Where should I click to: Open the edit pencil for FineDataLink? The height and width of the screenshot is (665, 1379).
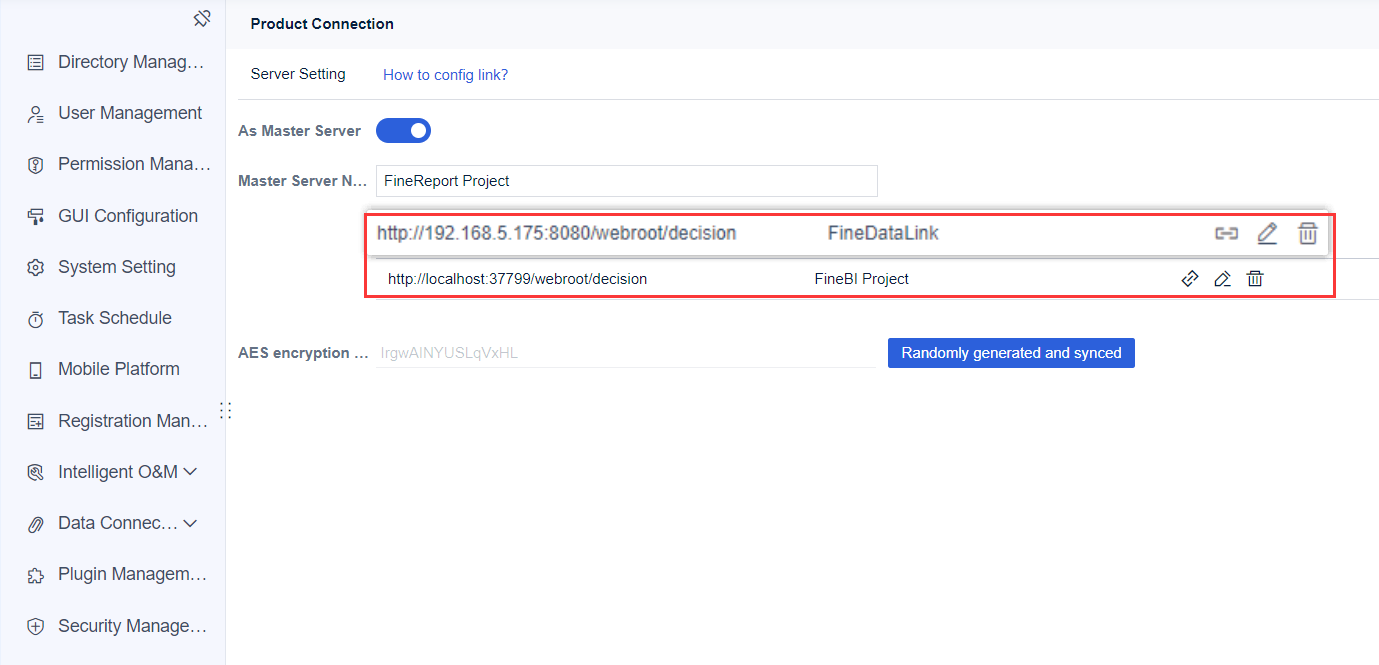coord(1267,233)
